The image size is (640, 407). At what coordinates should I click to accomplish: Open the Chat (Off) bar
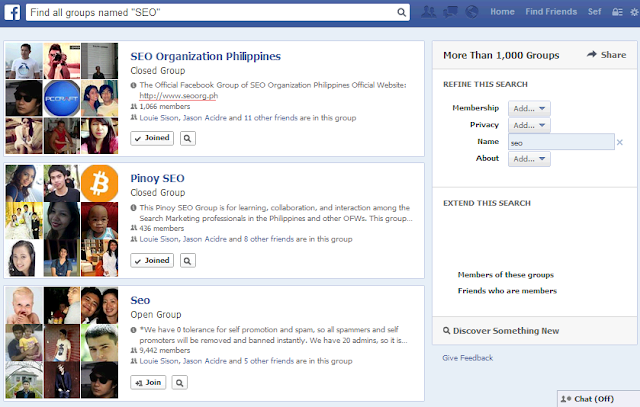point(598,399)
